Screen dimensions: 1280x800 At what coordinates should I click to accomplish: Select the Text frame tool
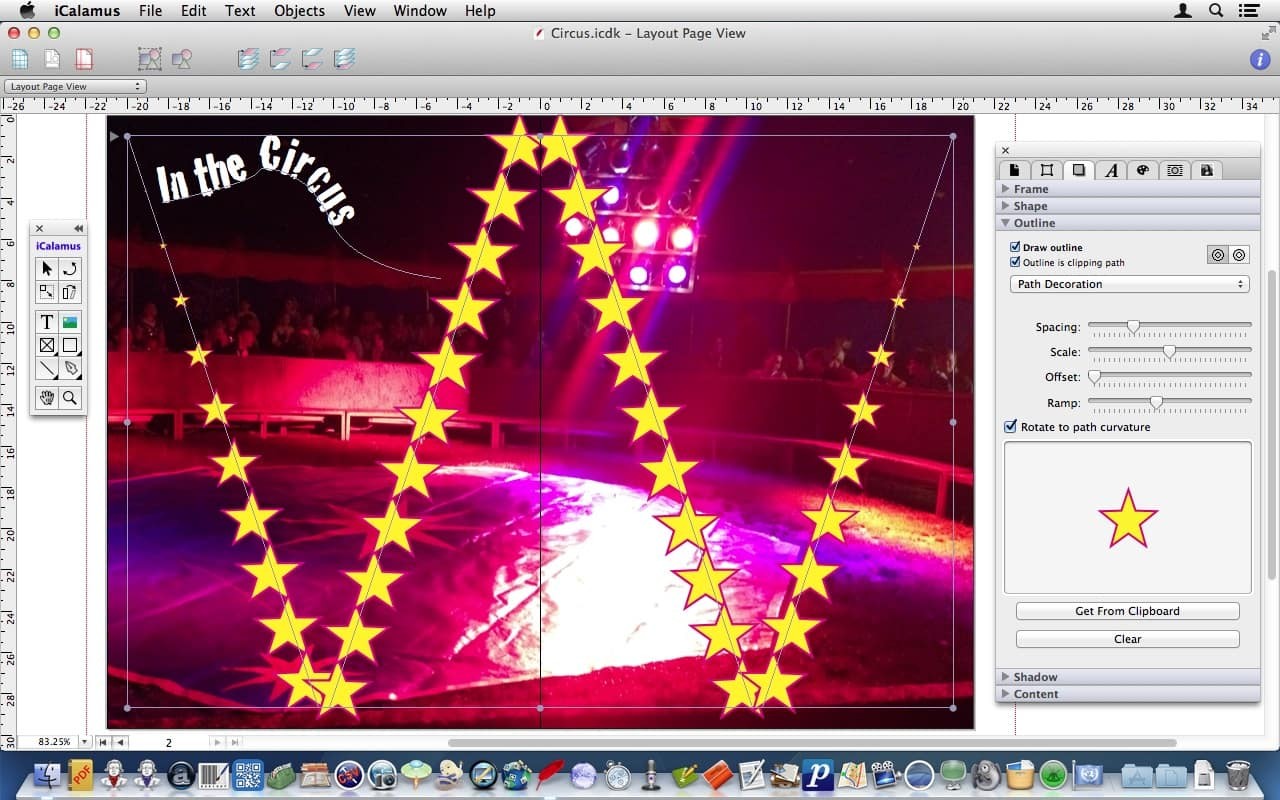tap(47, 322)
